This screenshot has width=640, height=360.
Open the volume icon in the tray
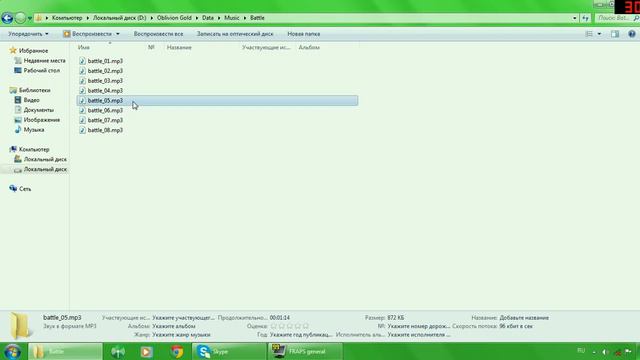pyautogui.click(x=606, y=352)
